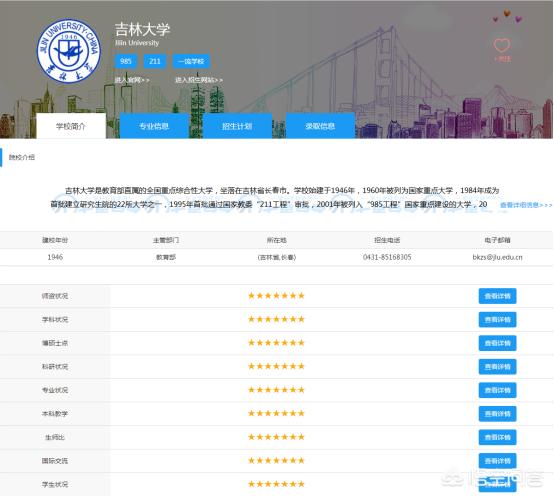The width and height of the screenshot is (554, 497).
Task: Click the 生师比 row label
Action: point(55,437)
